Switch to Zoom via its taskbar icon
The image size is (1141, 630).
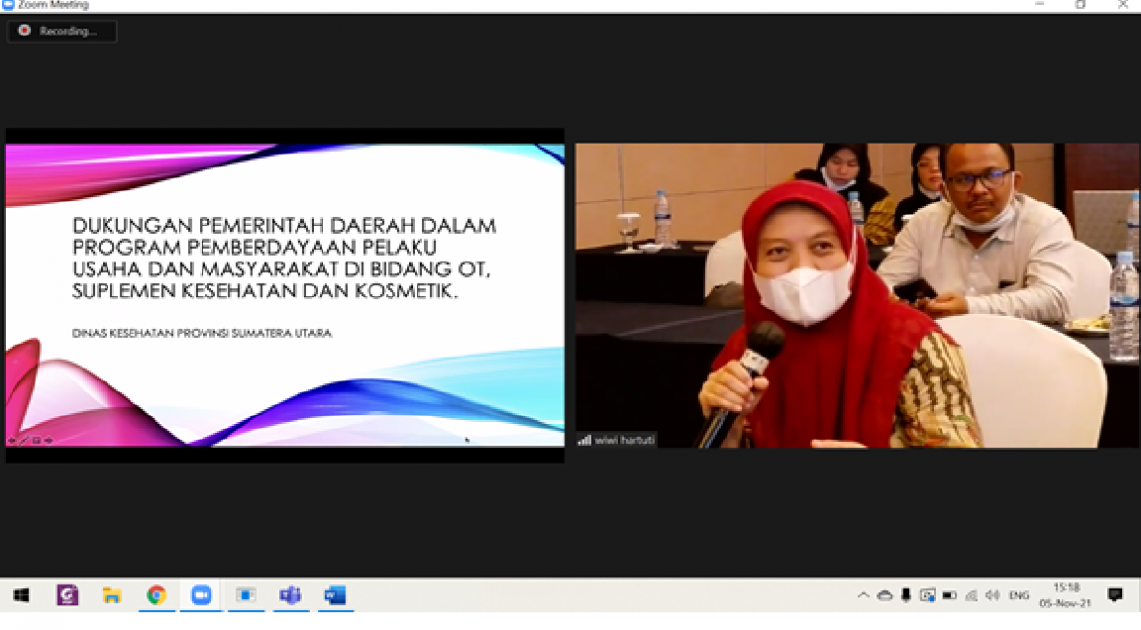pos(201,595)
